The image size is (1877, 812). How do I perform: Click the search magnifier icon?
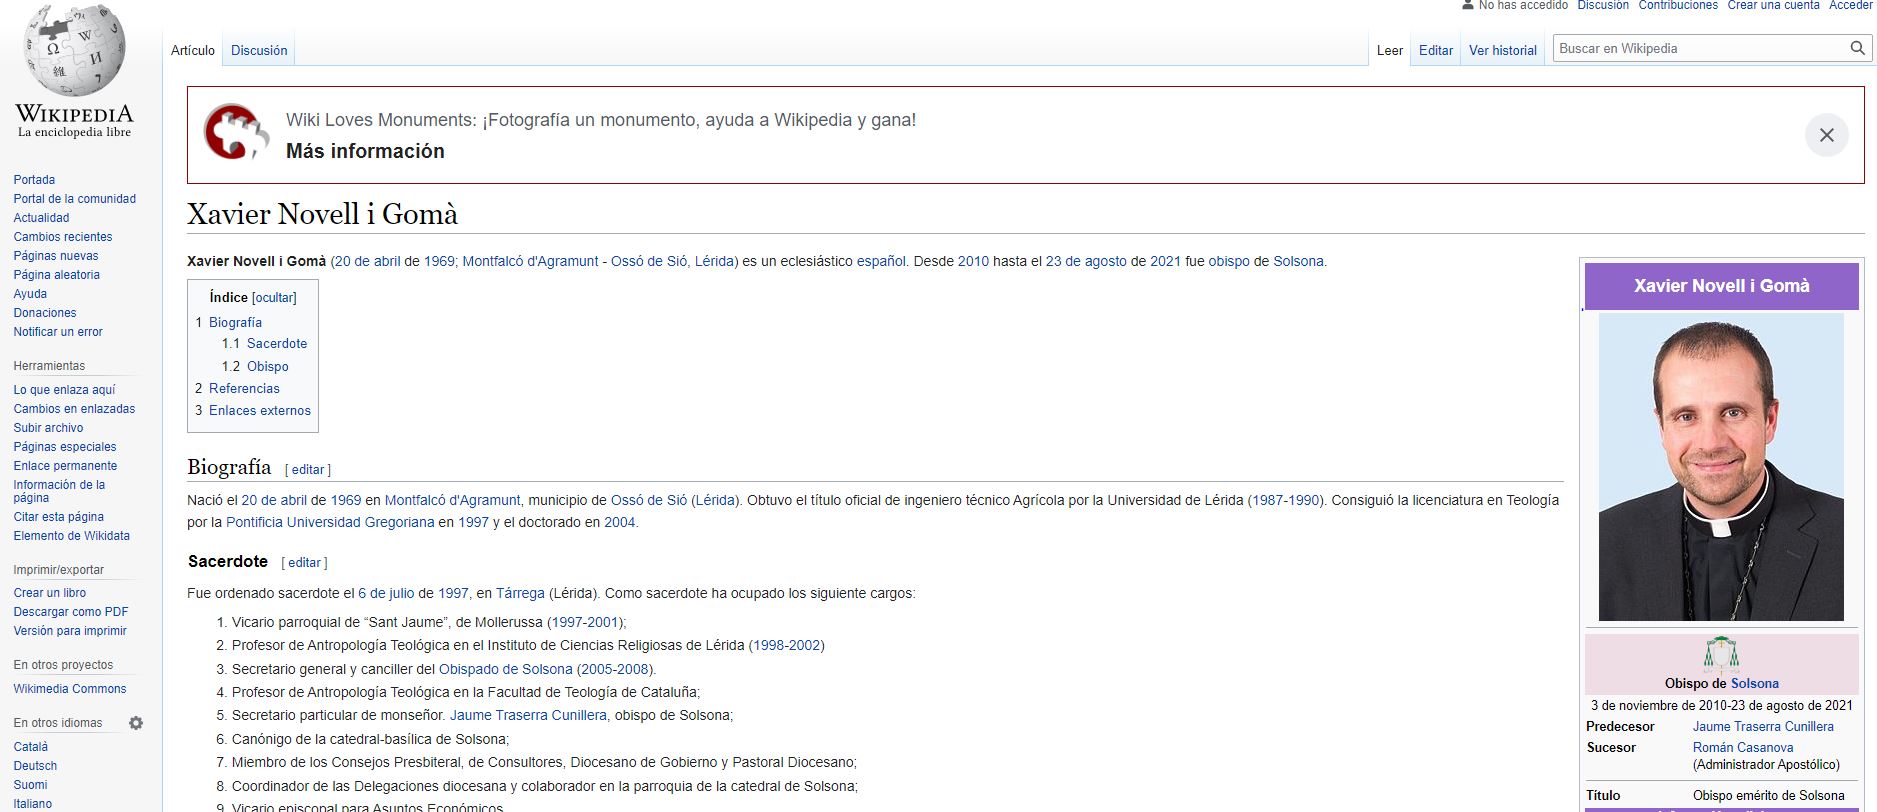(1857, 48)
